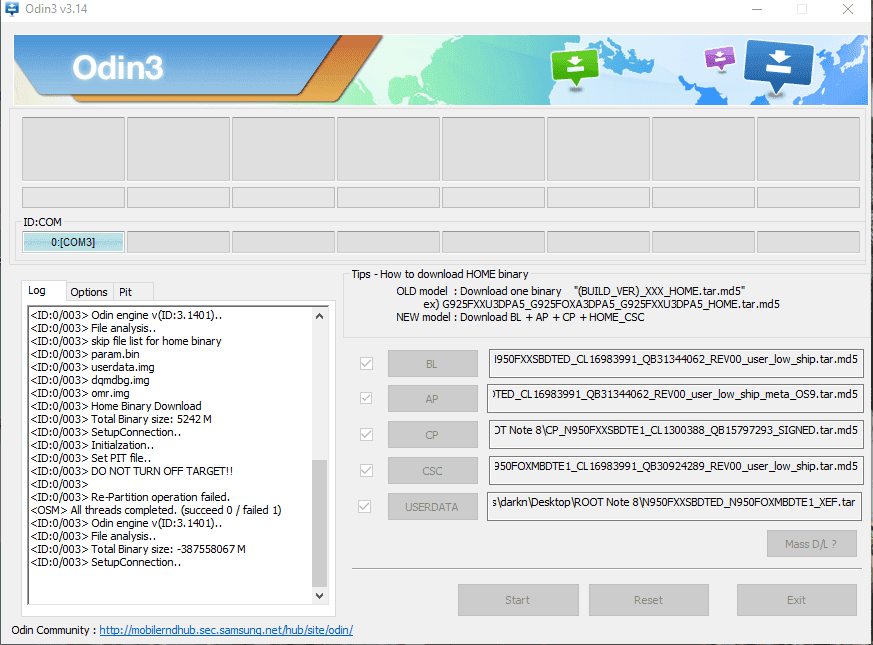873x645 pixels.
Task: Switch to the Log tab
Action: click(44, 291)
